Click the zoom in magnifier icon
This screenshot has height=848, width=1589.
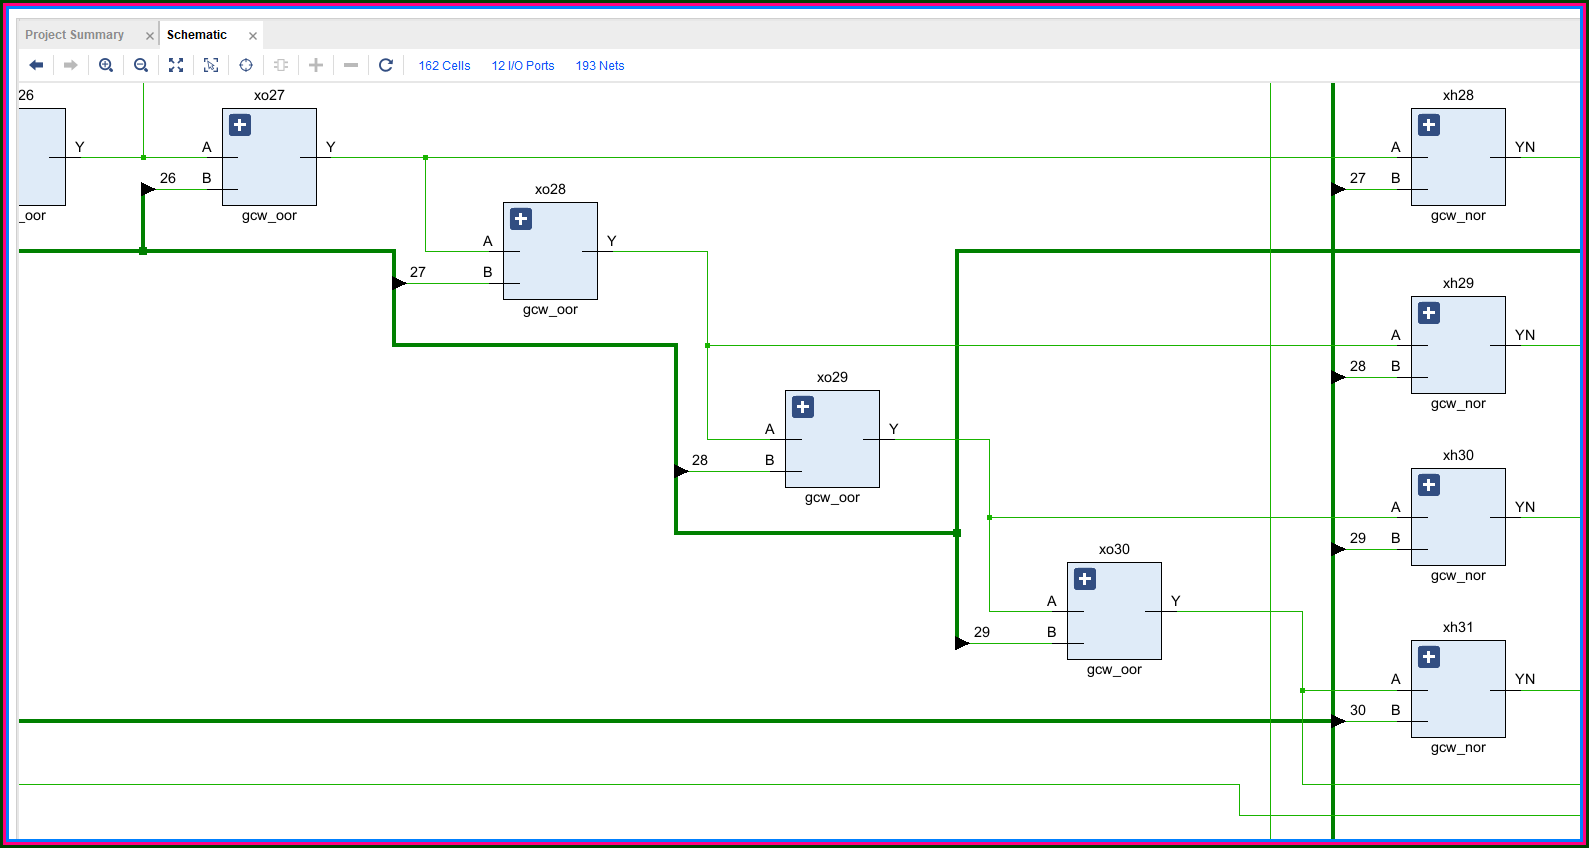click(x=106, y=65)
